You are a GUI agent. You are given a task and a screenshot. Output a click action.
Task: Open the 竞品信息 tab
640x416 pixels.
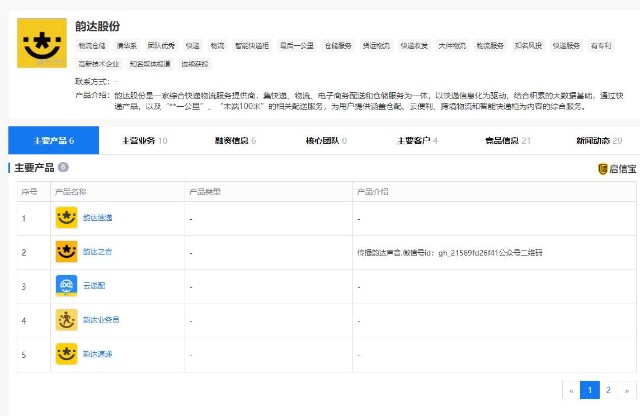coord(507,141)
